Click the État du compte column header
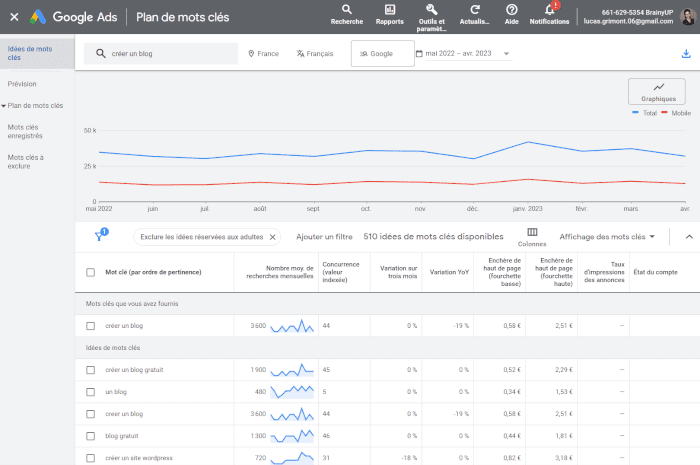700x465 pixels. (655, 272)
